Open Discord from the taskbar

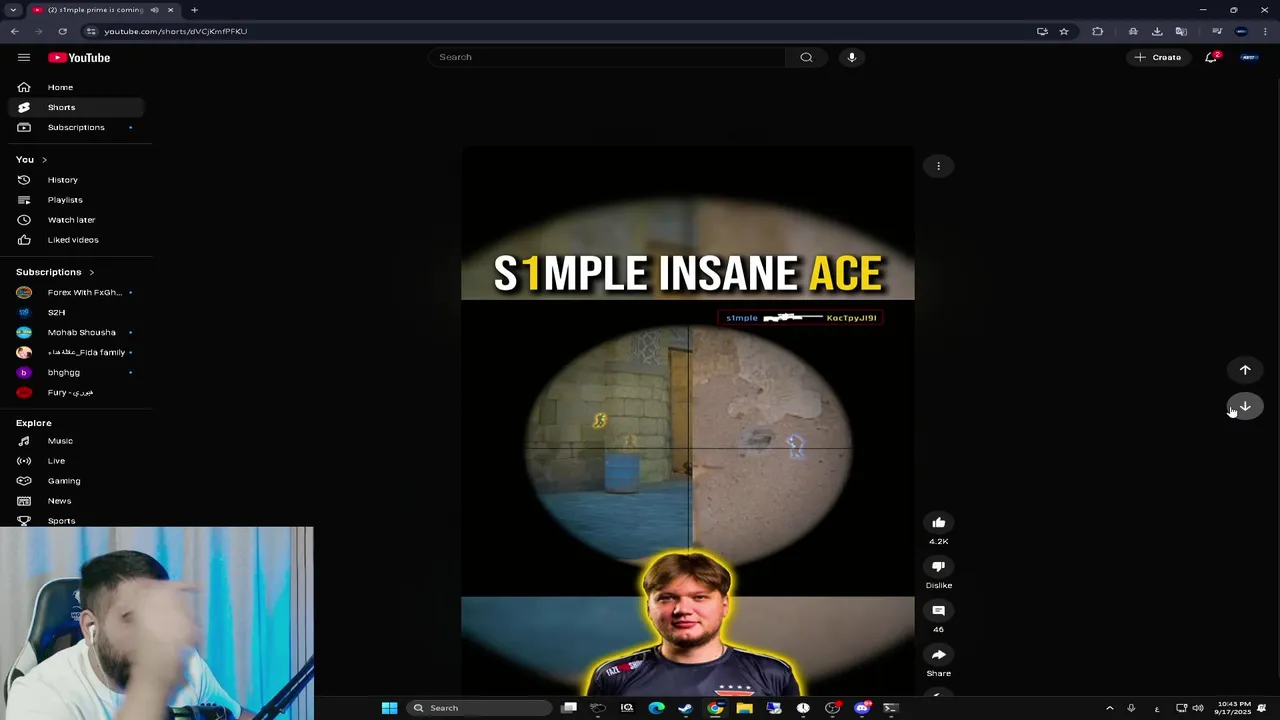(x=862, y=708)
